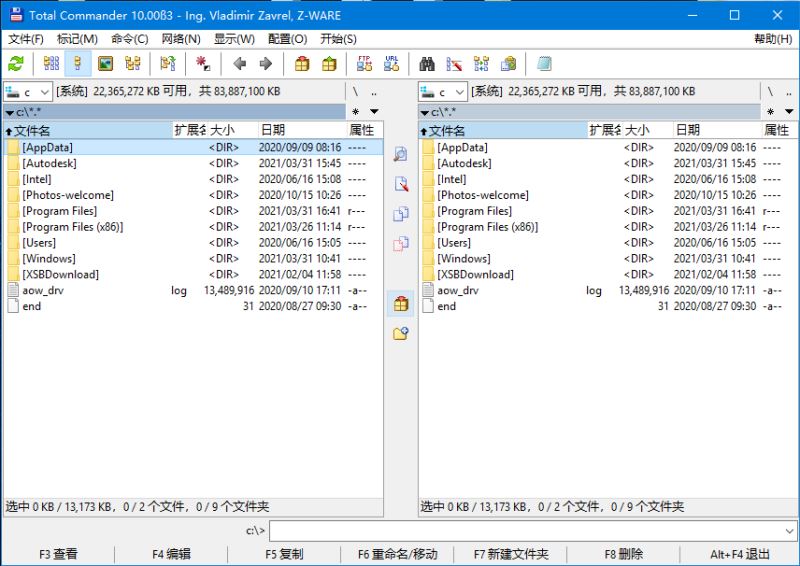Select [Windows] folder in right panel
Image resolution: width=800 pixels, height=566 pixels.
pyautogui.click(x=608, y=258)
